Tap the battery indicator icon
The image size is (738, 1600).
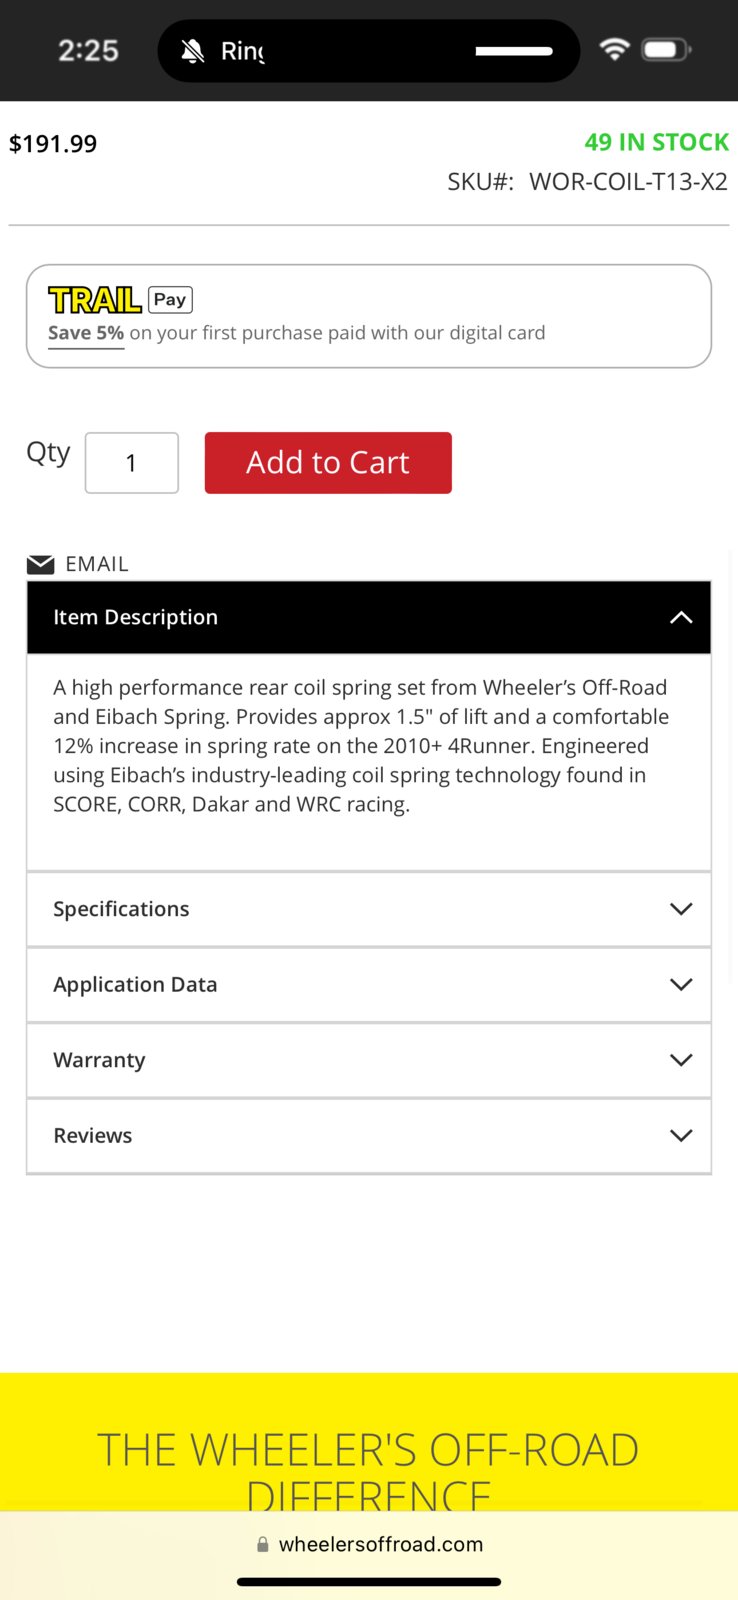click(x=667, y=49)
